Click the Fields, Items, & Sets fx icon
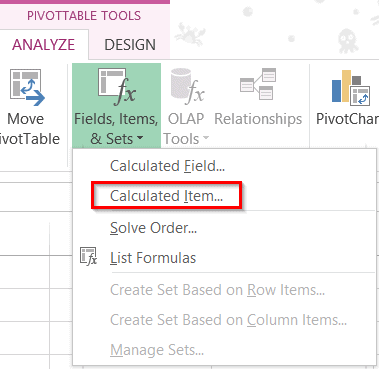379x369 pixels. coord(117,86)
